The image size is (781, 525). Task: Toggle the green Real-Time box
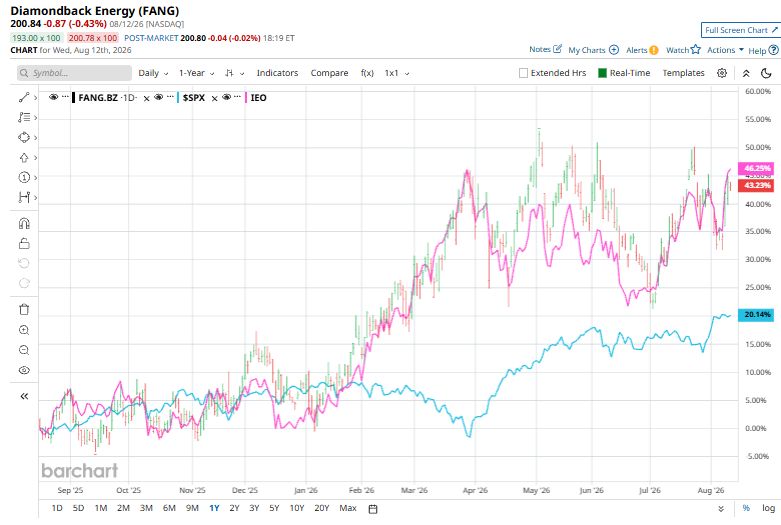[x=602, y=73]
